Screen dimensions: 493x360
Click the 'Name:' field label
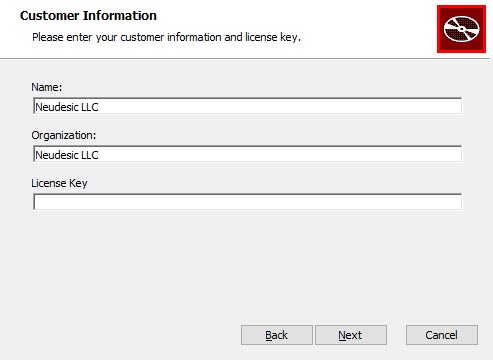click(x=47, y=87)
